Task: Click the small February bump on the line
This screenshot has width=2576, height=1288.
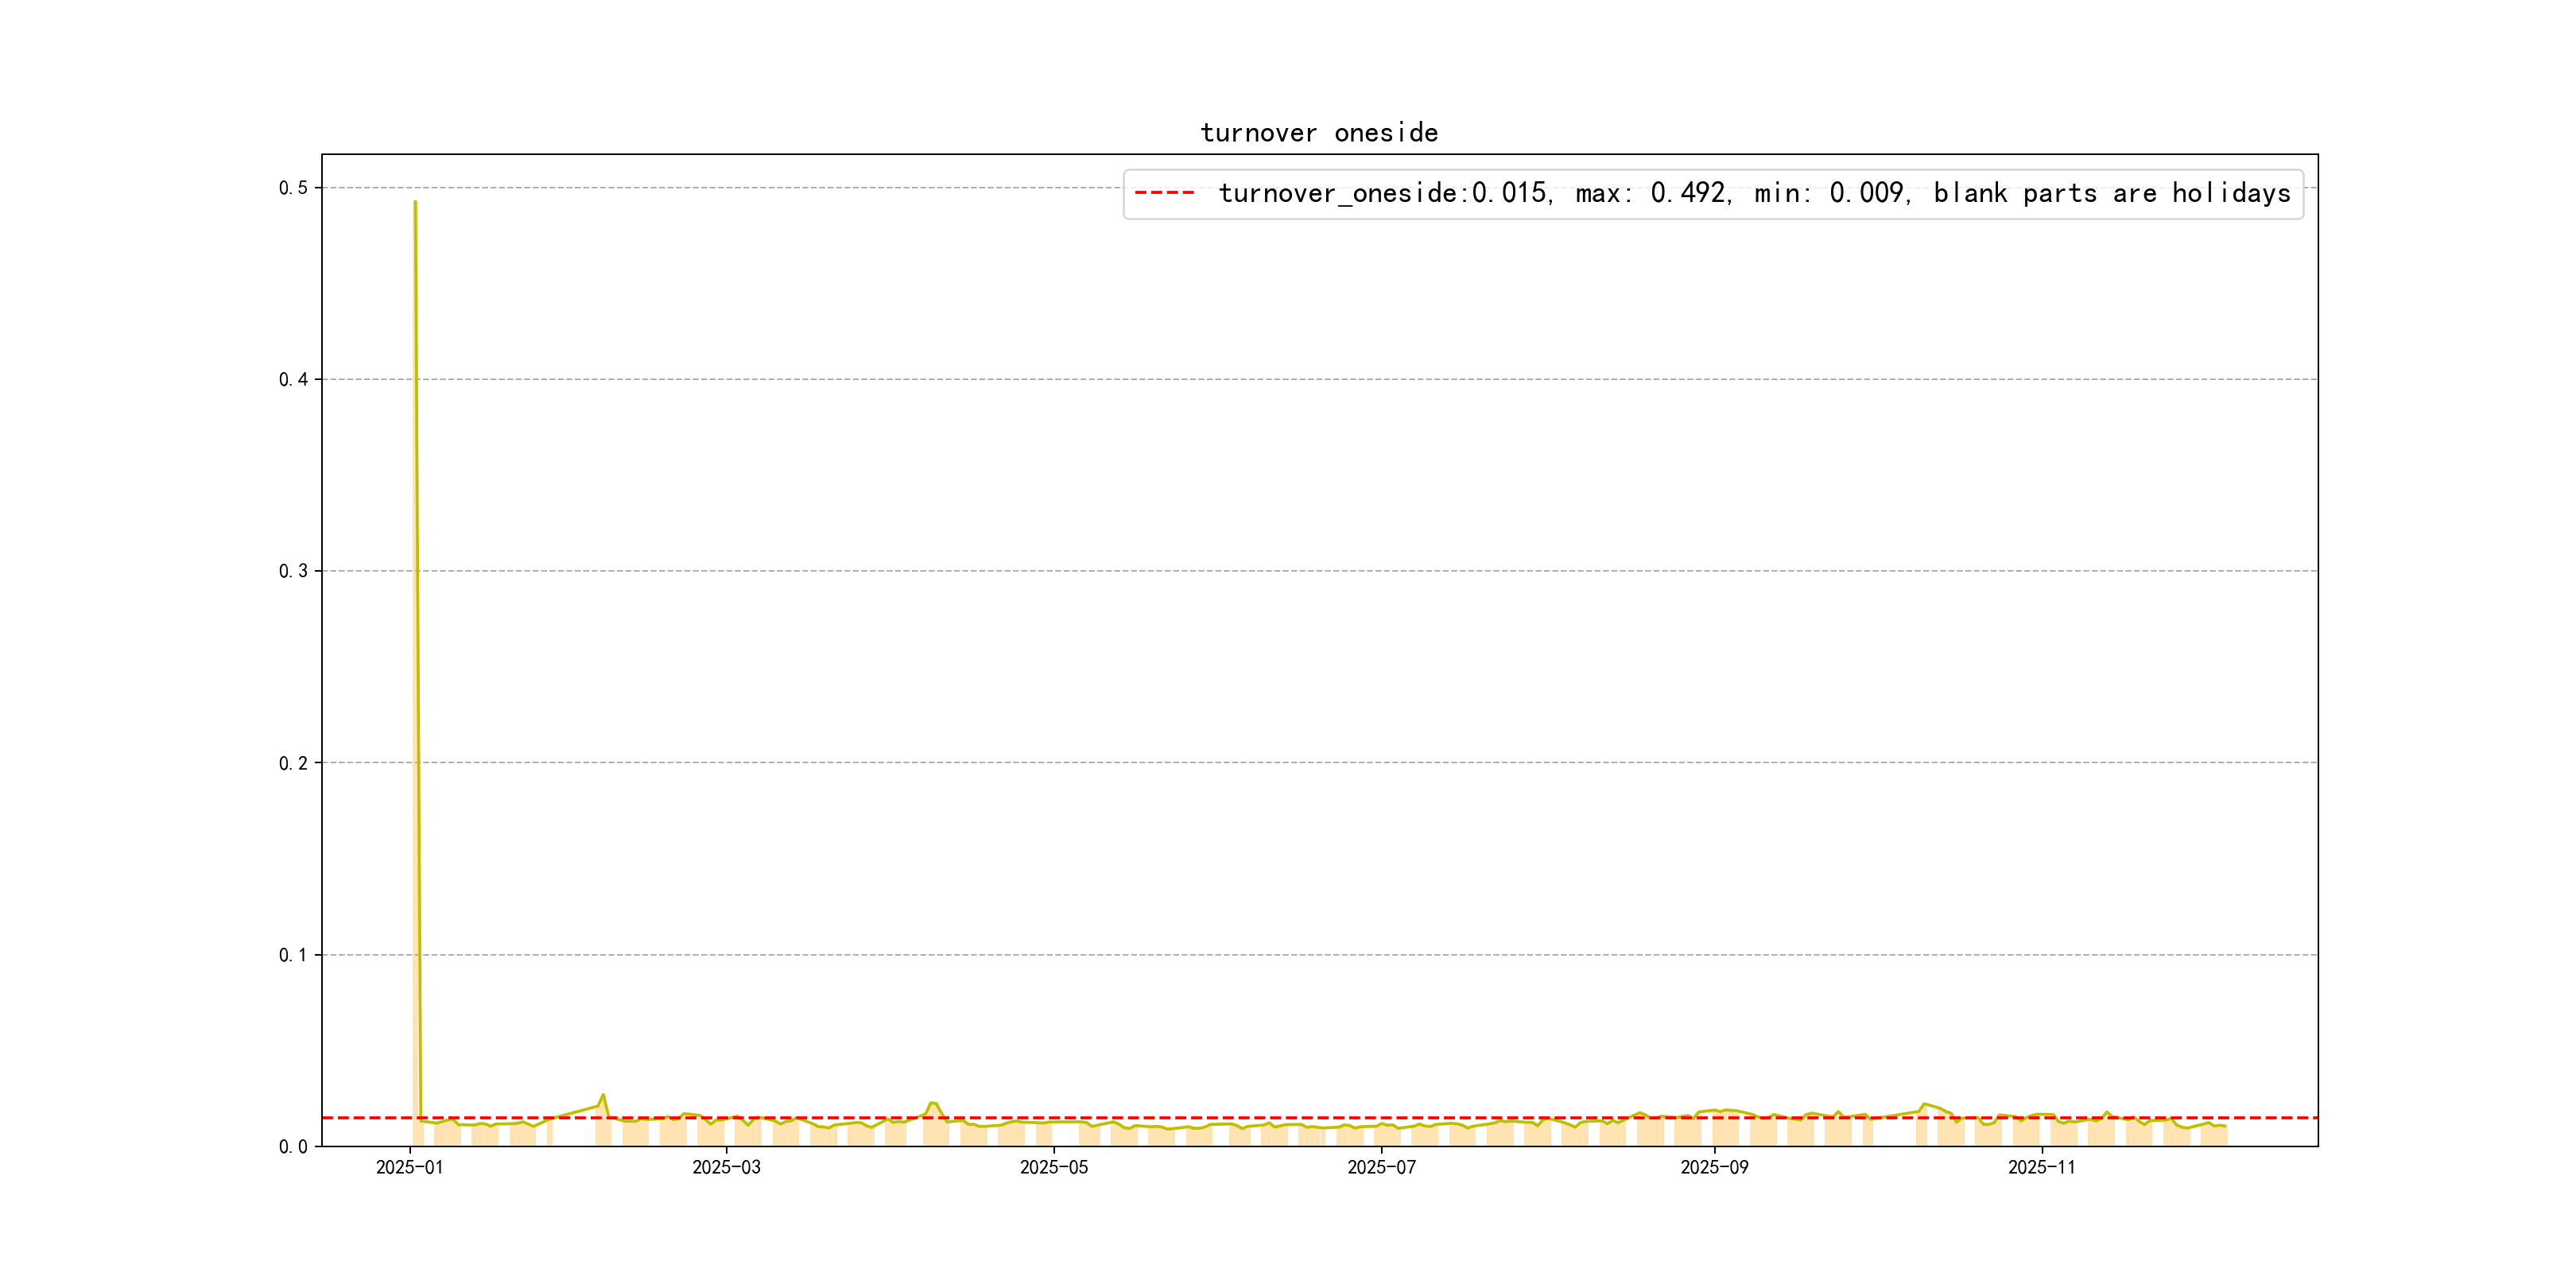Action: pyautogui.click(x=603, y=1096)
